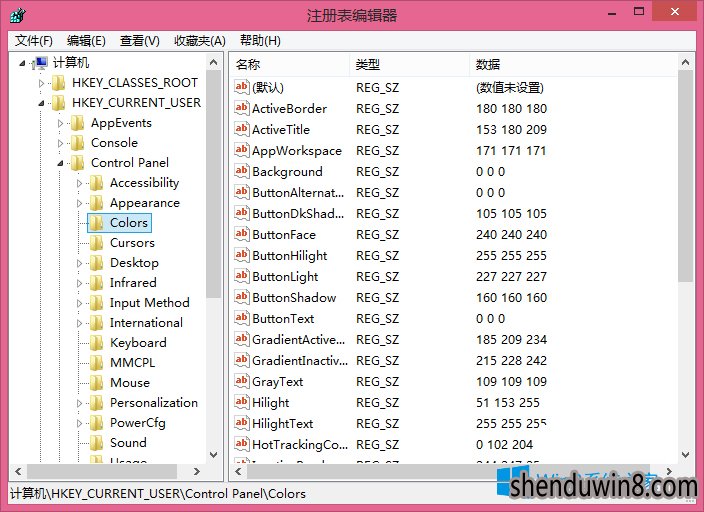Click the ab icon of the Hilight value
704x512 pixels.
242,402
